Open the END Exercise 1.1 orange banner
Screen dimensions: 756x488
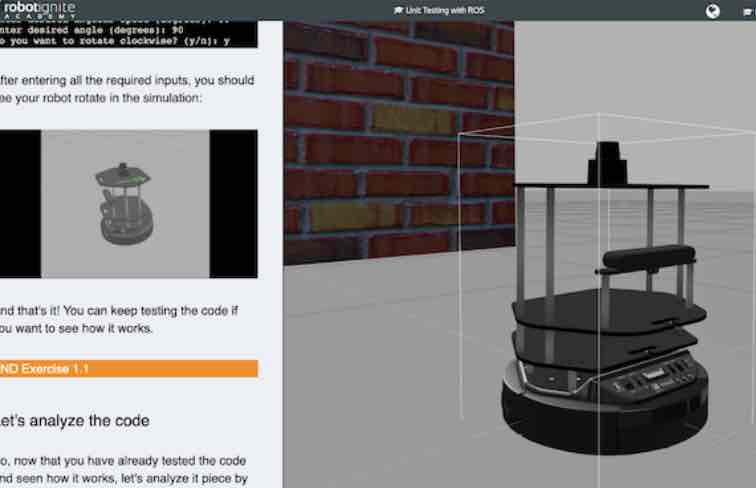[x=129, y=369]
